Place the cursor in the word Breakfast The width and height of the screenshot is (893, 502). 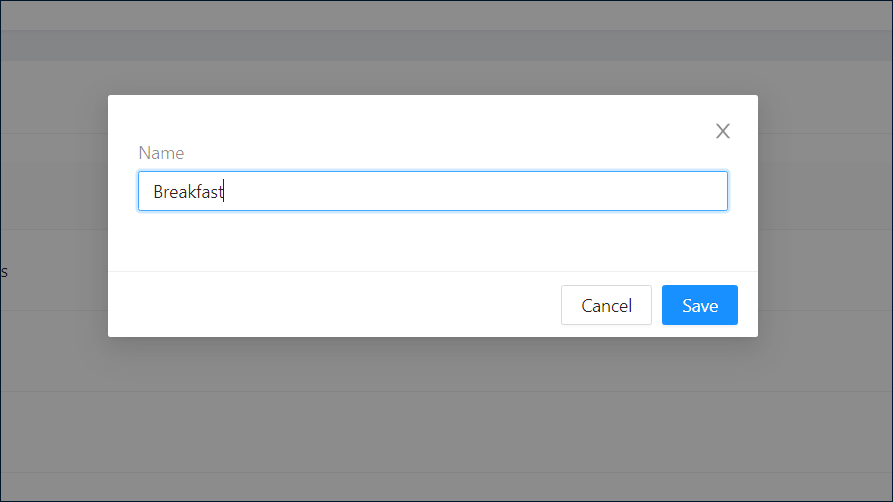point(188,191)
